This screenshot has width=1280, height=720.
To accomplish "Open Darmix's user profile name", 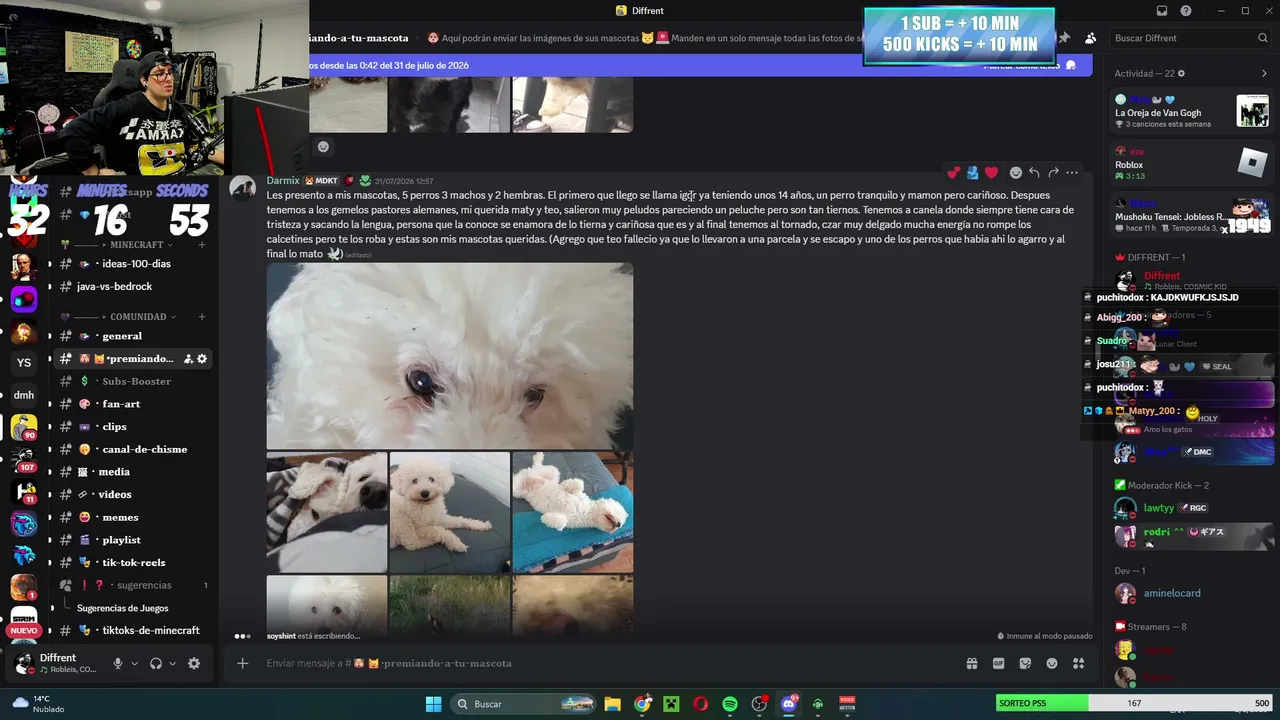I will [x=283, y=181].
